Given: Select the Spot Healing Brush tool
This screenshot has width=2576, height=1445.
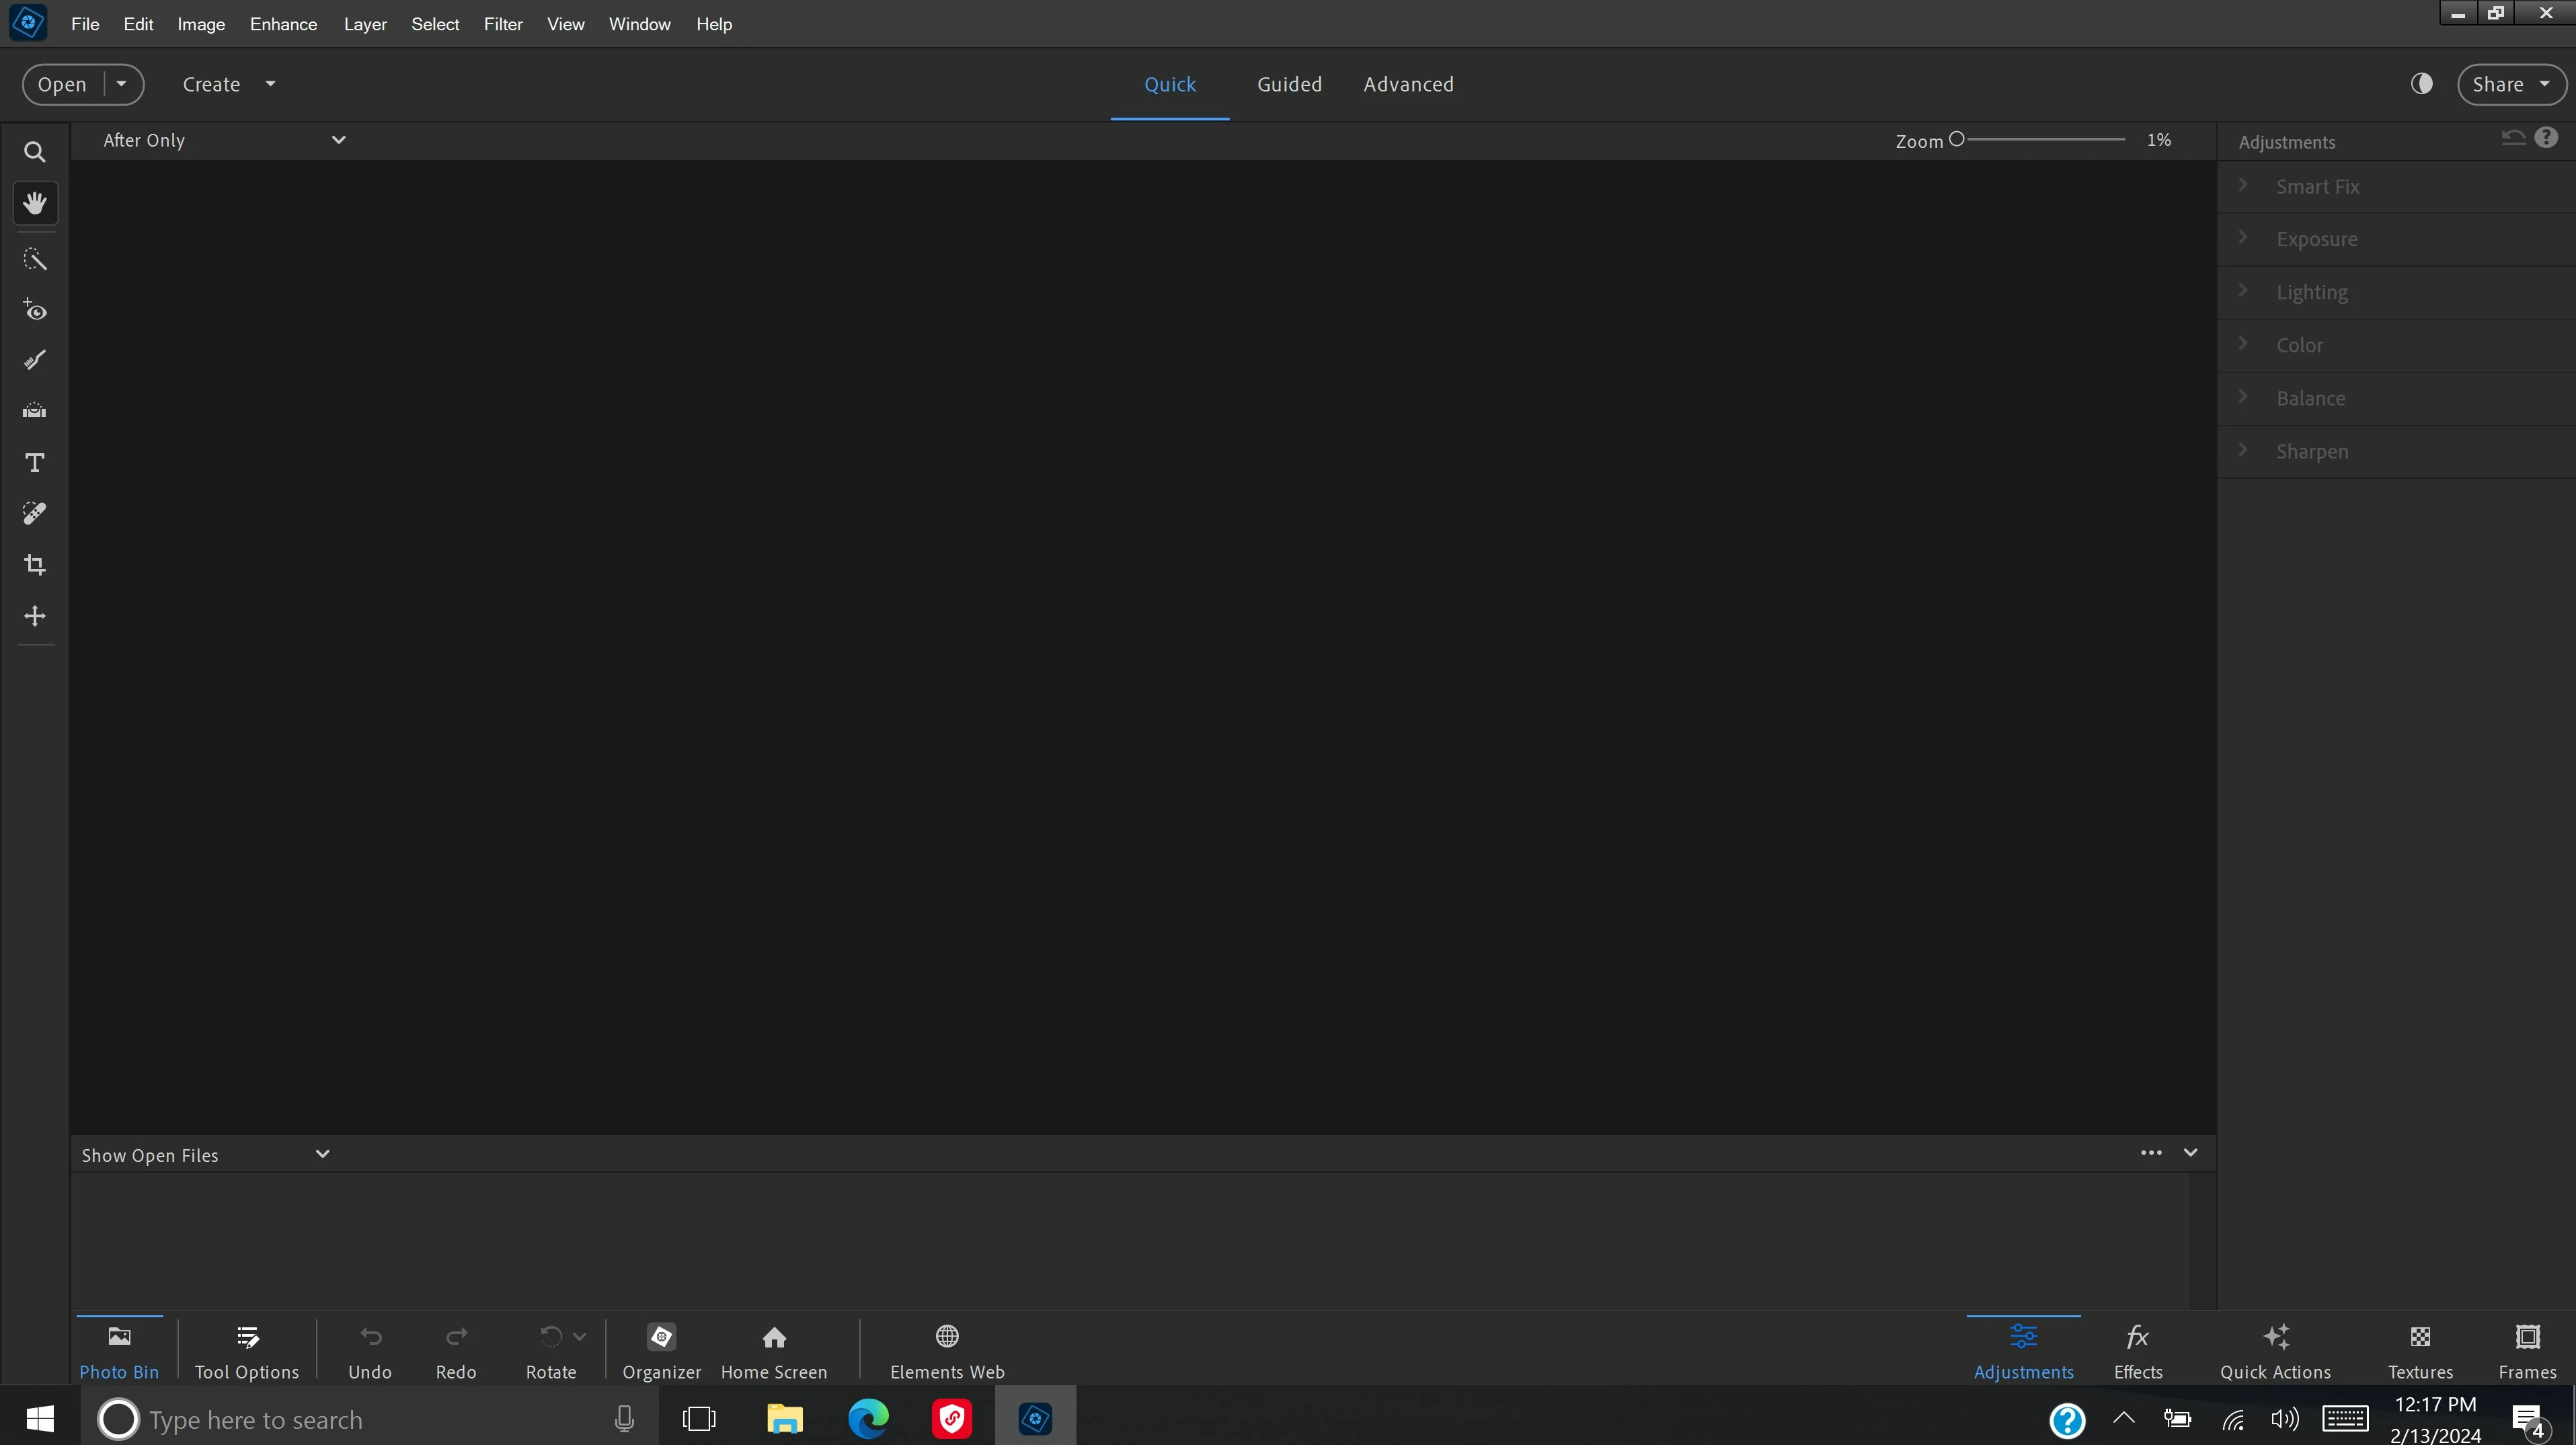Looking at the screenshot, I should [35, 513].
